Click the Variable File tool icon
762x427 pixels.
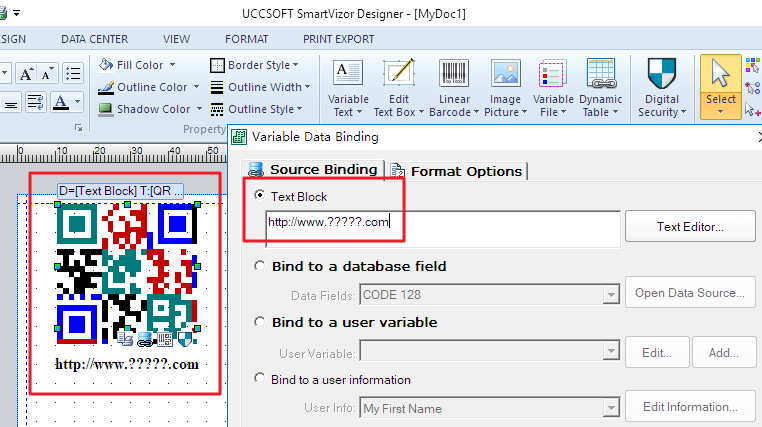(x=553, y=73)
